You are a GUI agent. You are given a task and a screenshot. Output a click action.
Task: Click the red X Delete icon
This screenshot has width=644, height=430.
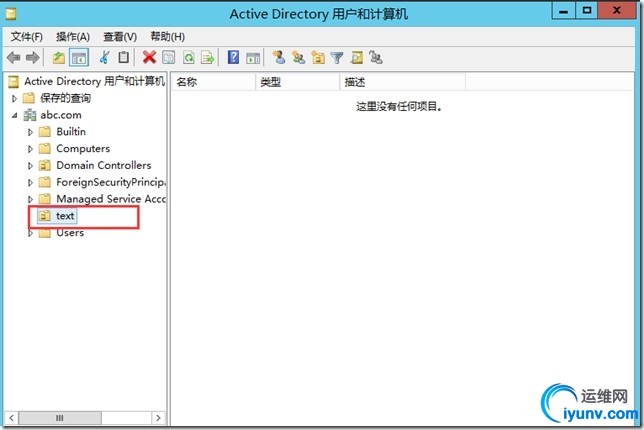click(x=149, y=57)
